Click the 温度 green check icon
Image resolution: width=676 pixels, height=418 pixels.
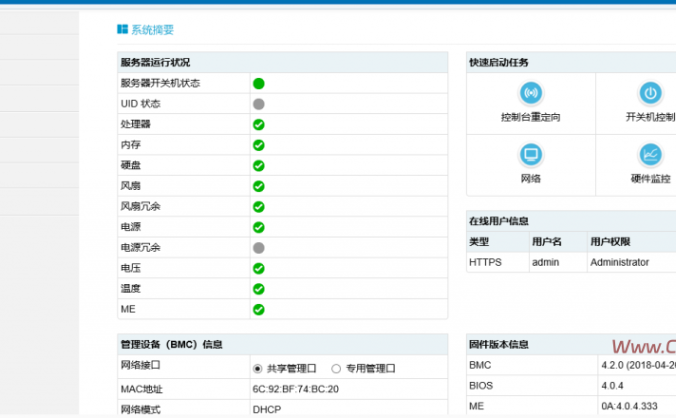[x=259, y=289]
